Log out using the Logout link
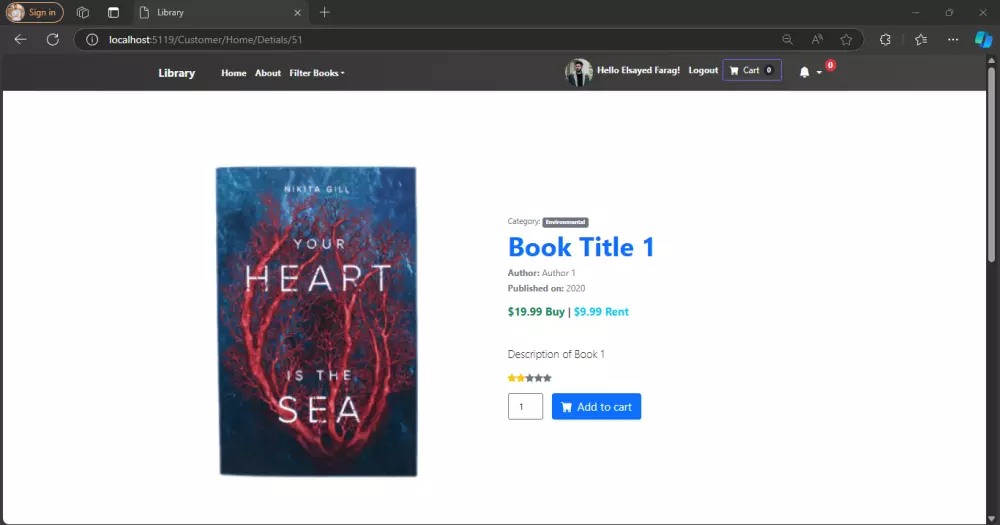1000x525 pixels. (x=703, y=70)
